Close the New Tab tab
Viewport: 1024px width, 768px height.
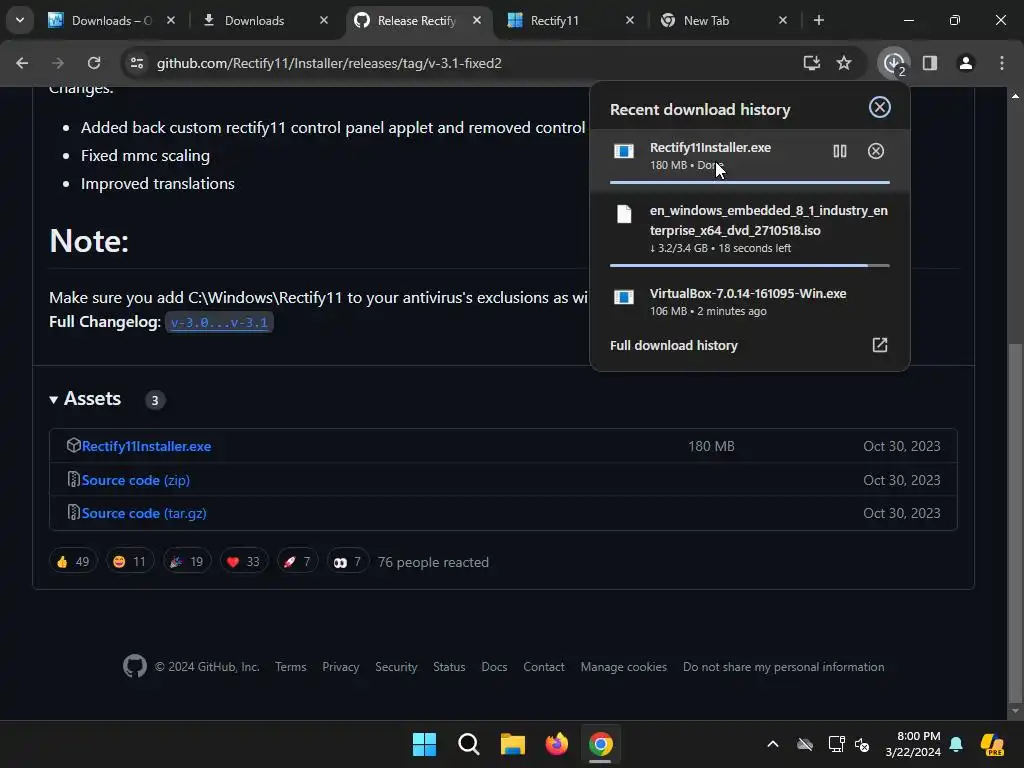(x=783, y=20)
